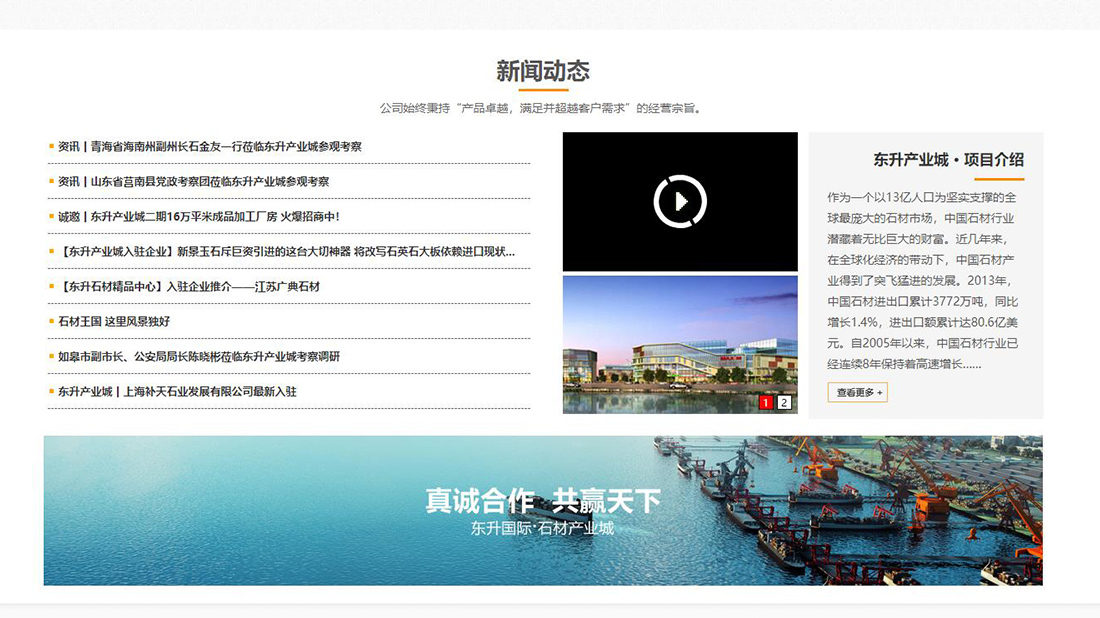Click the 东升产业城·项目介绍 heading

(948, 160)
